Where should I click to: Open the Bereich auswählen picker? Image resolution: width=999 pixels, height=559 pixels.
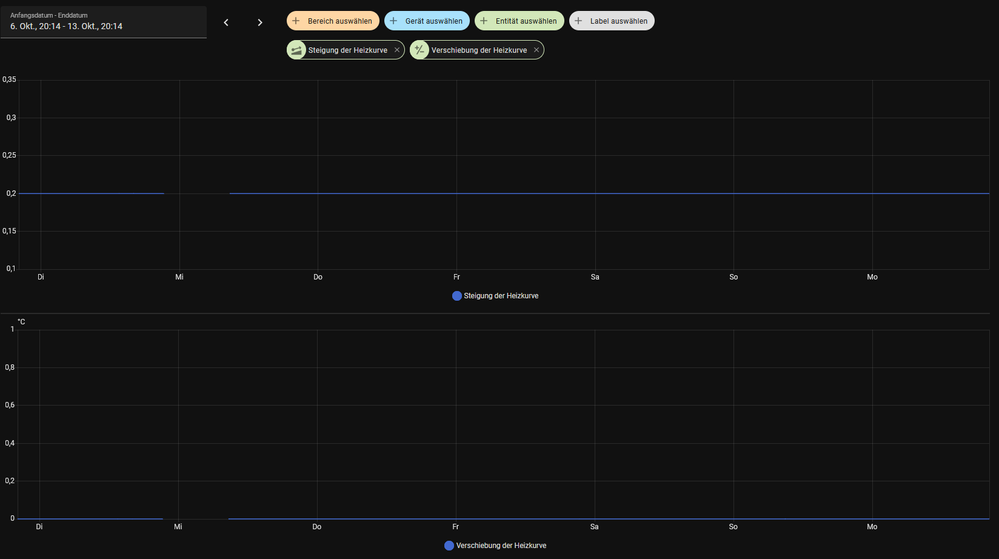(333, 21)
